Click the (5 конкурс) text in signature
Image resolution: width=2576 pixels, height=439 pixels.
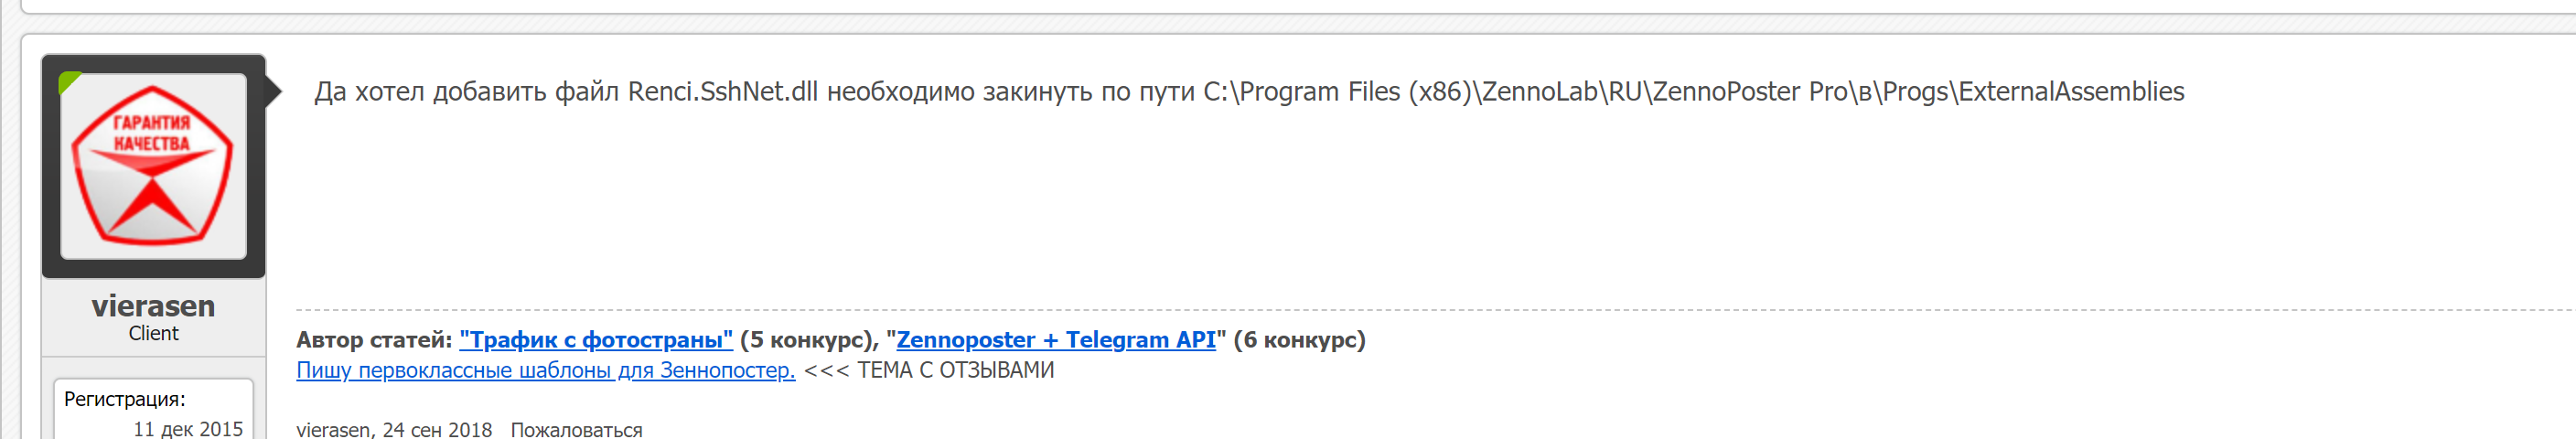pyautogui.click(x=809, y=340)
